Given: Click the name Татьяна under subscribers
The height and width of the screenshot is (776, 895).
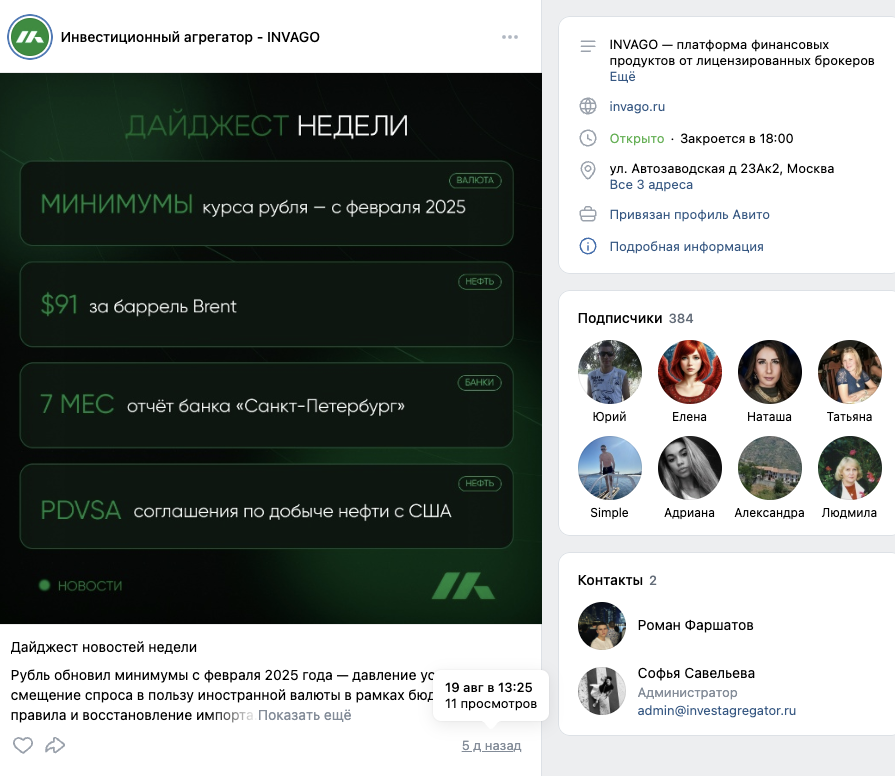Looking at the screenshot, I should (x=849, y=417).
